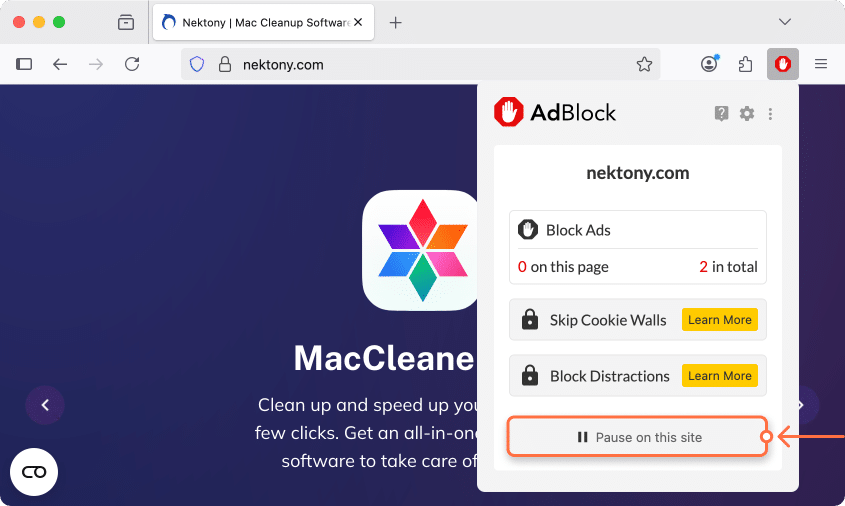
Task: Select the Nektony Mac Cleanup Software tab
Action: pos(256,22)
